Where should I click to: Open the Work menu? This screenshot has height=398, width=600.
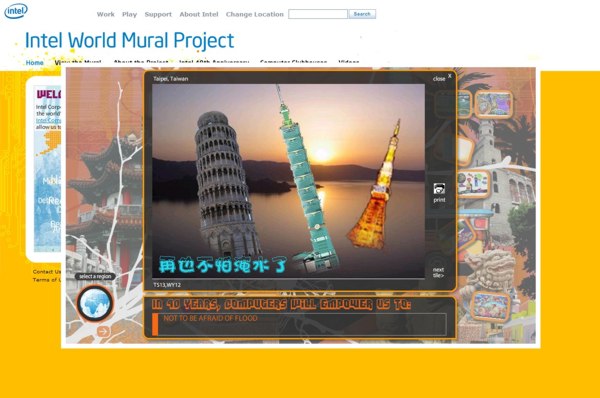[x=106, y=14]
